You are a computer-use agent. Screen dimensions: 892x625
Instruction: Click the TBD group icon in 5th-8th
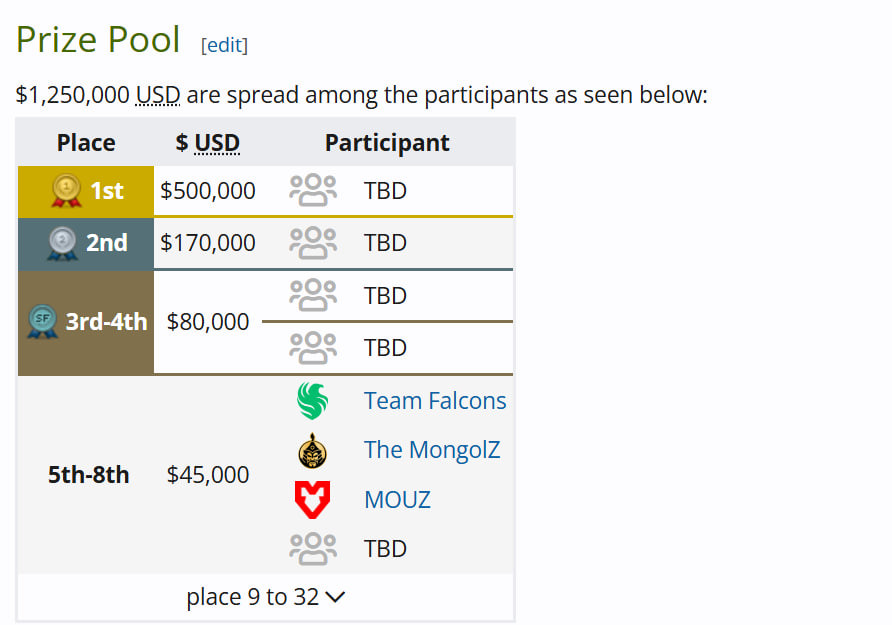tap(313, 548)
